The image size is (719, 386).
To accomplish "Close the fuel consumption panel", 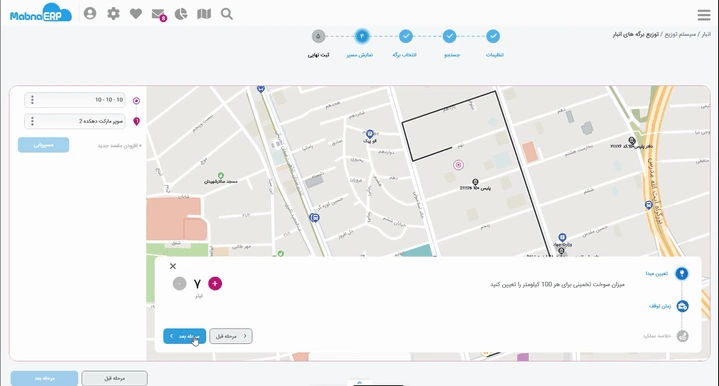I will tap(173, 266).
